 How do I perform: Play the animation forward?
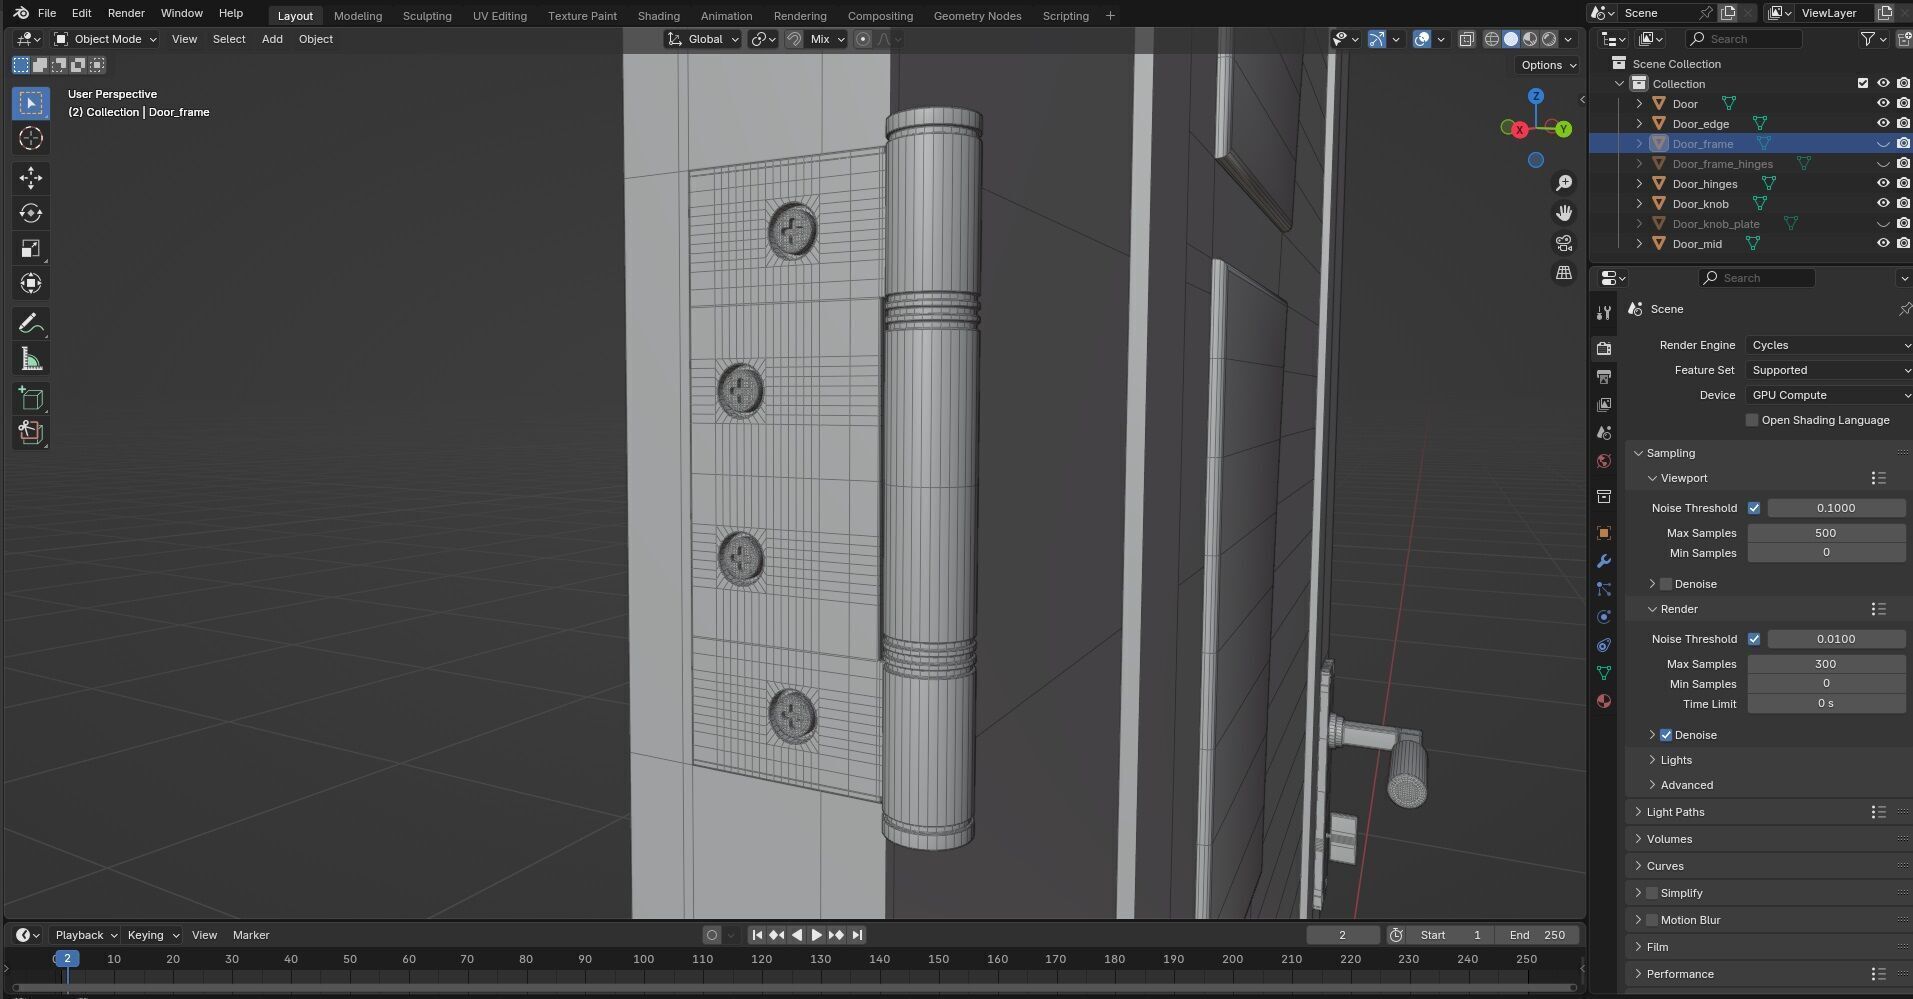[x=816, y=935]
